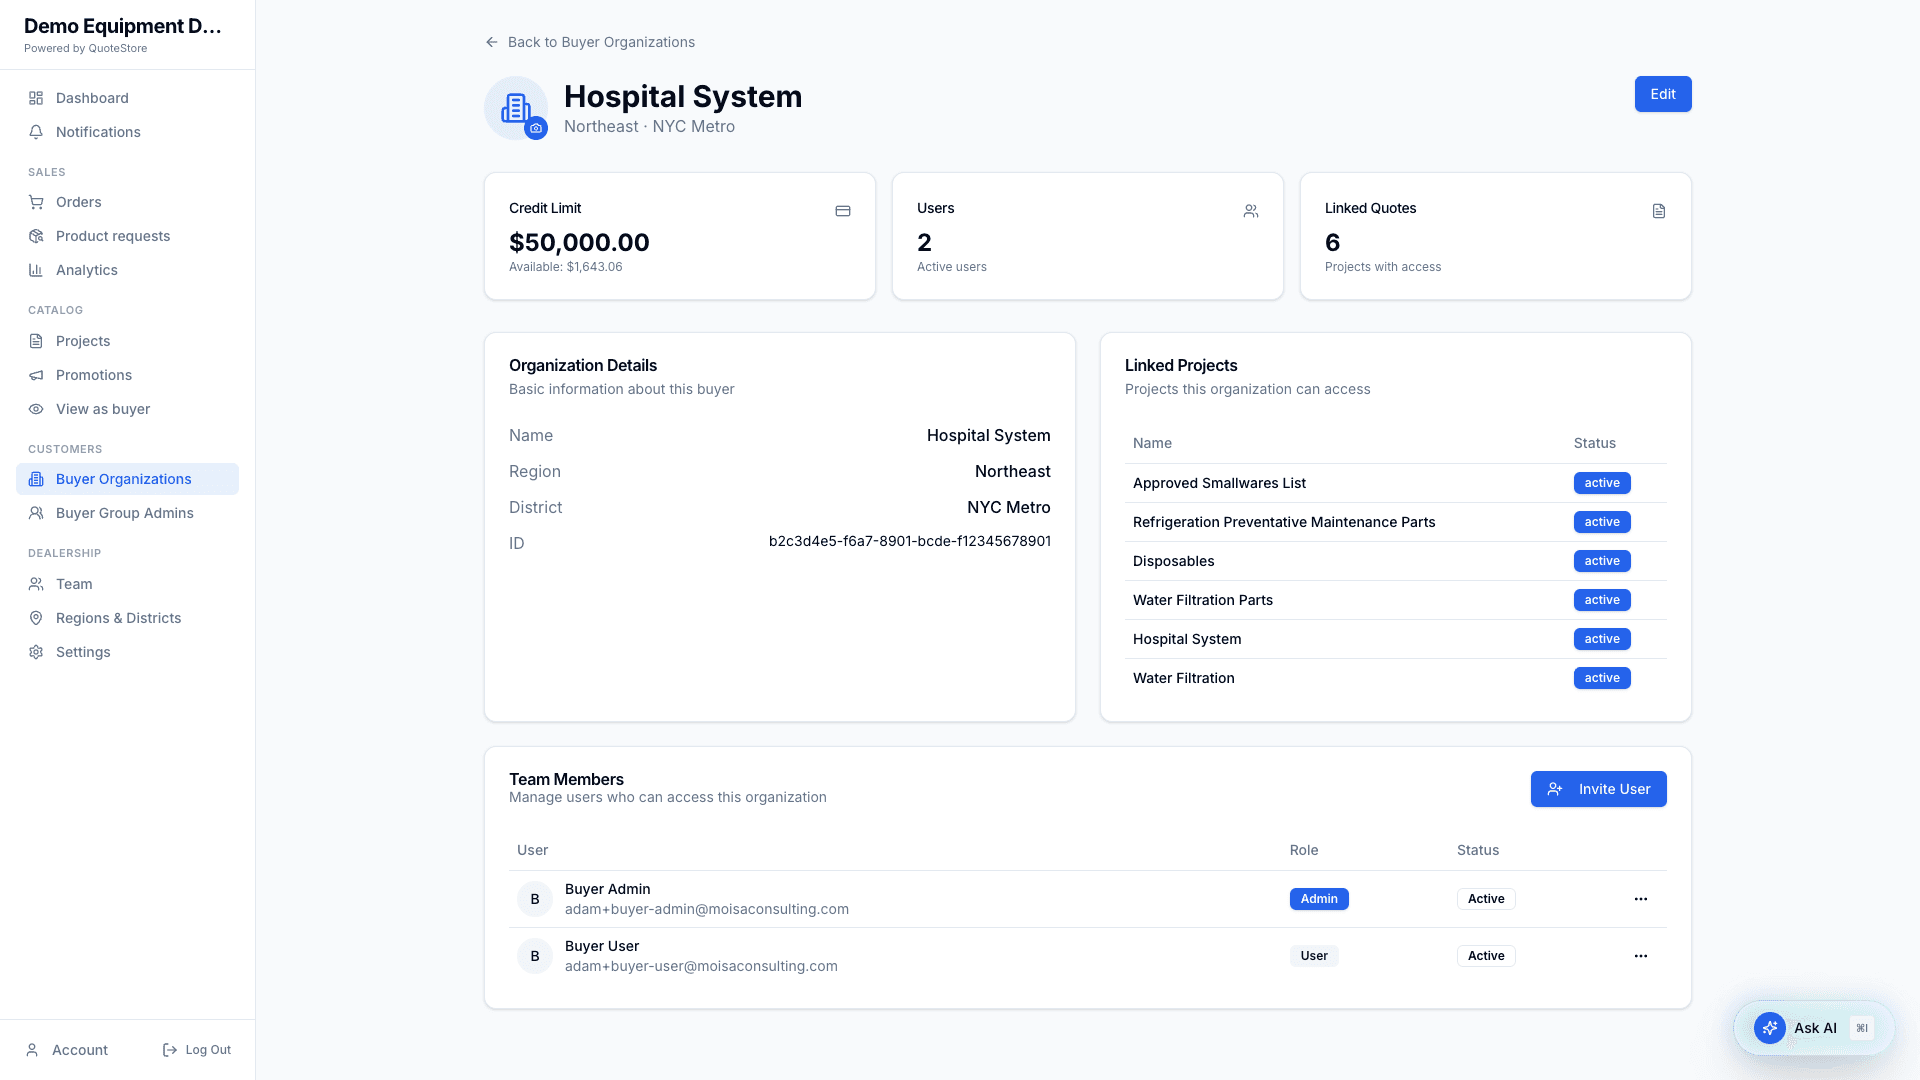Go back to Buyer Organizations

[590, 42]
